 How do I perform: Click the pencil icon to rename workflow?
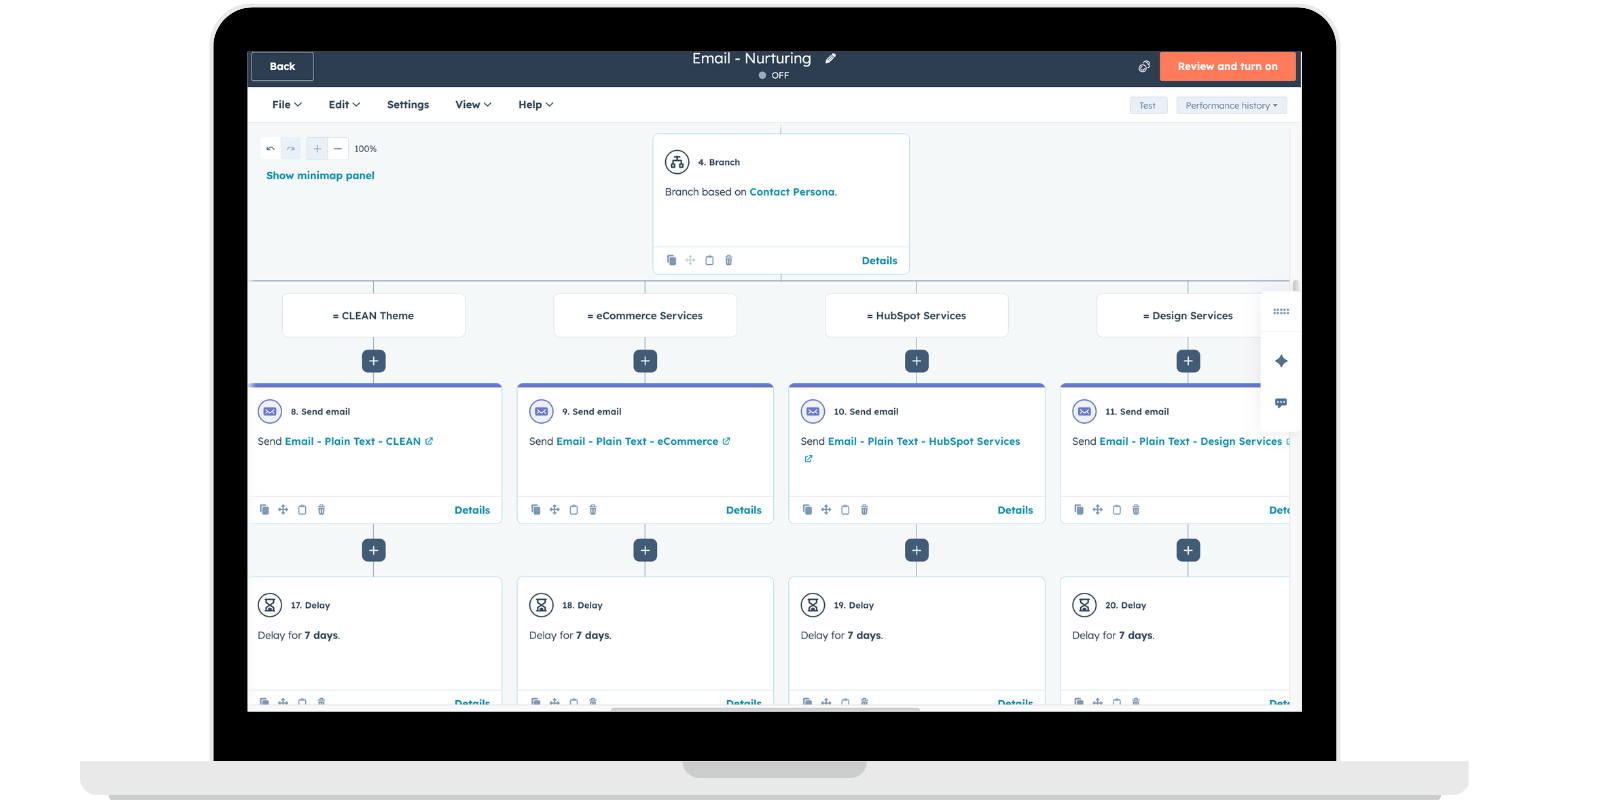[x=830, y=59]
